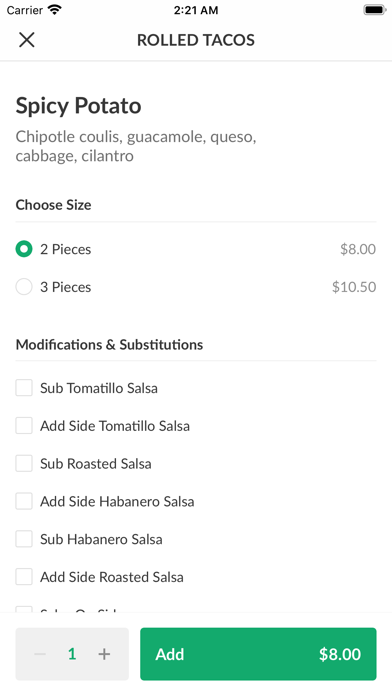The width and height of the screenshot is (392, 696).
Task: Tap the minus icon to decrease quantity
Action: (x=40, y=654)
